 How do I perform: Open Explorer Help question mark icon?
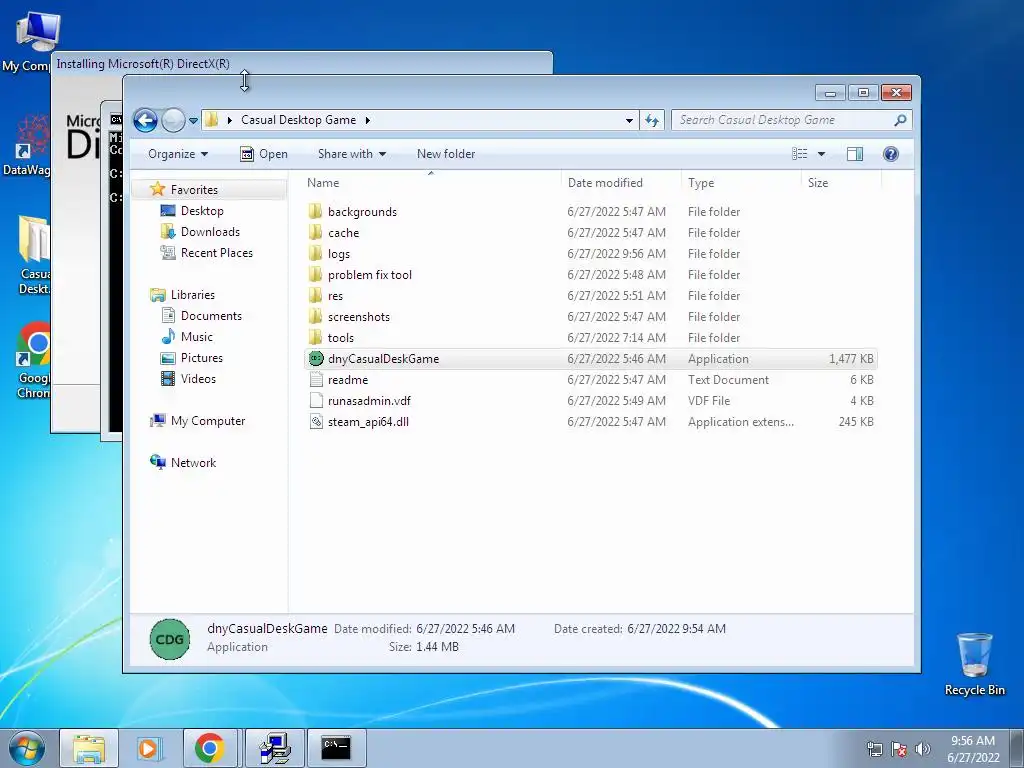click(890, 154)
